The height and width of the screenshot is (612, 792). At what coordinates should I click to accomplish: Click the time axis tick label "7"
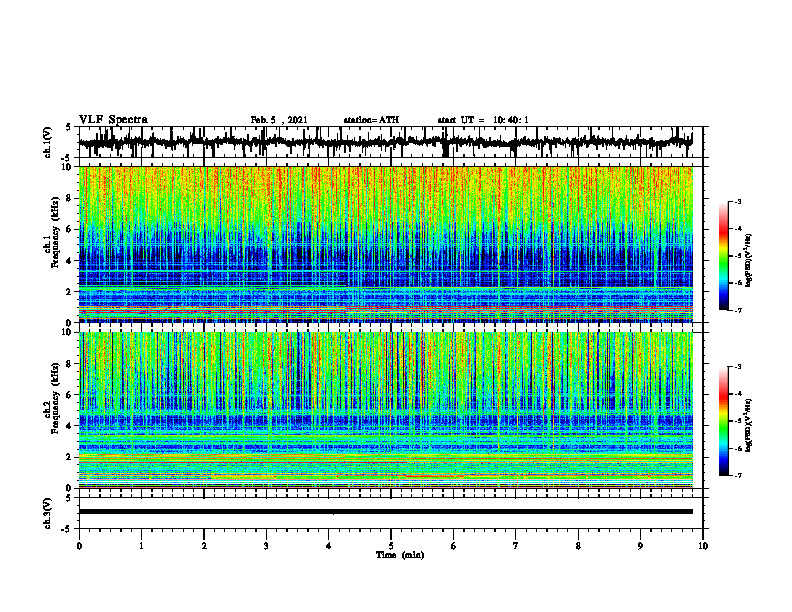516,546
